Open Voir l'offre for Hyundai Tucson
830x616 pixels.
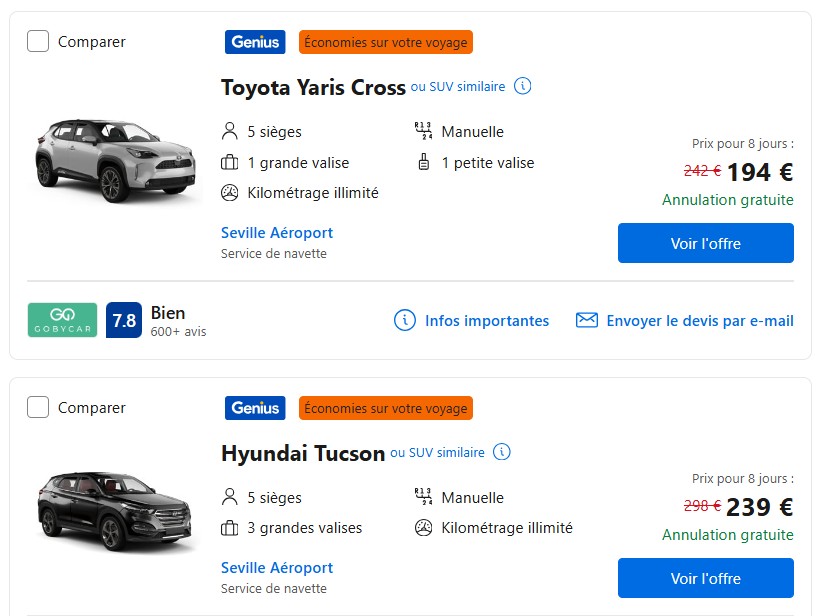(705, 578)
